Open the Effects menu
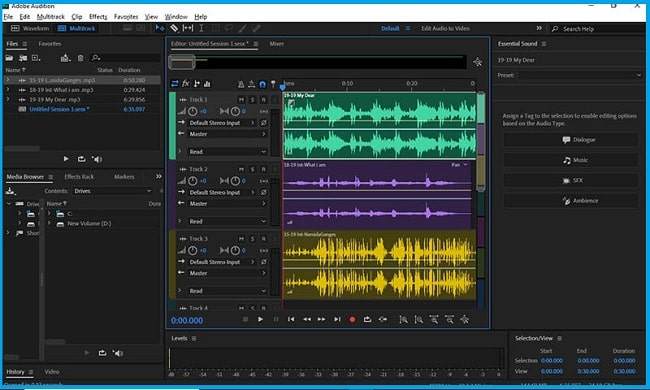This screenshot has height=390, width=650. coord(98,17)
